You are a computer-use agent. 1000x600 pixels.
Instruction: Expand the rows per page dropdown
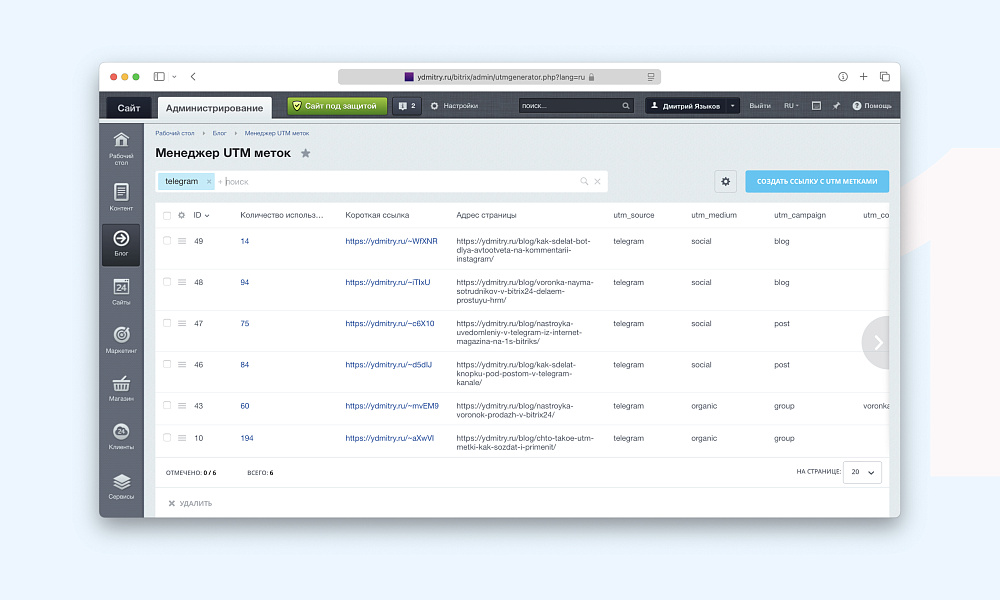862,472
